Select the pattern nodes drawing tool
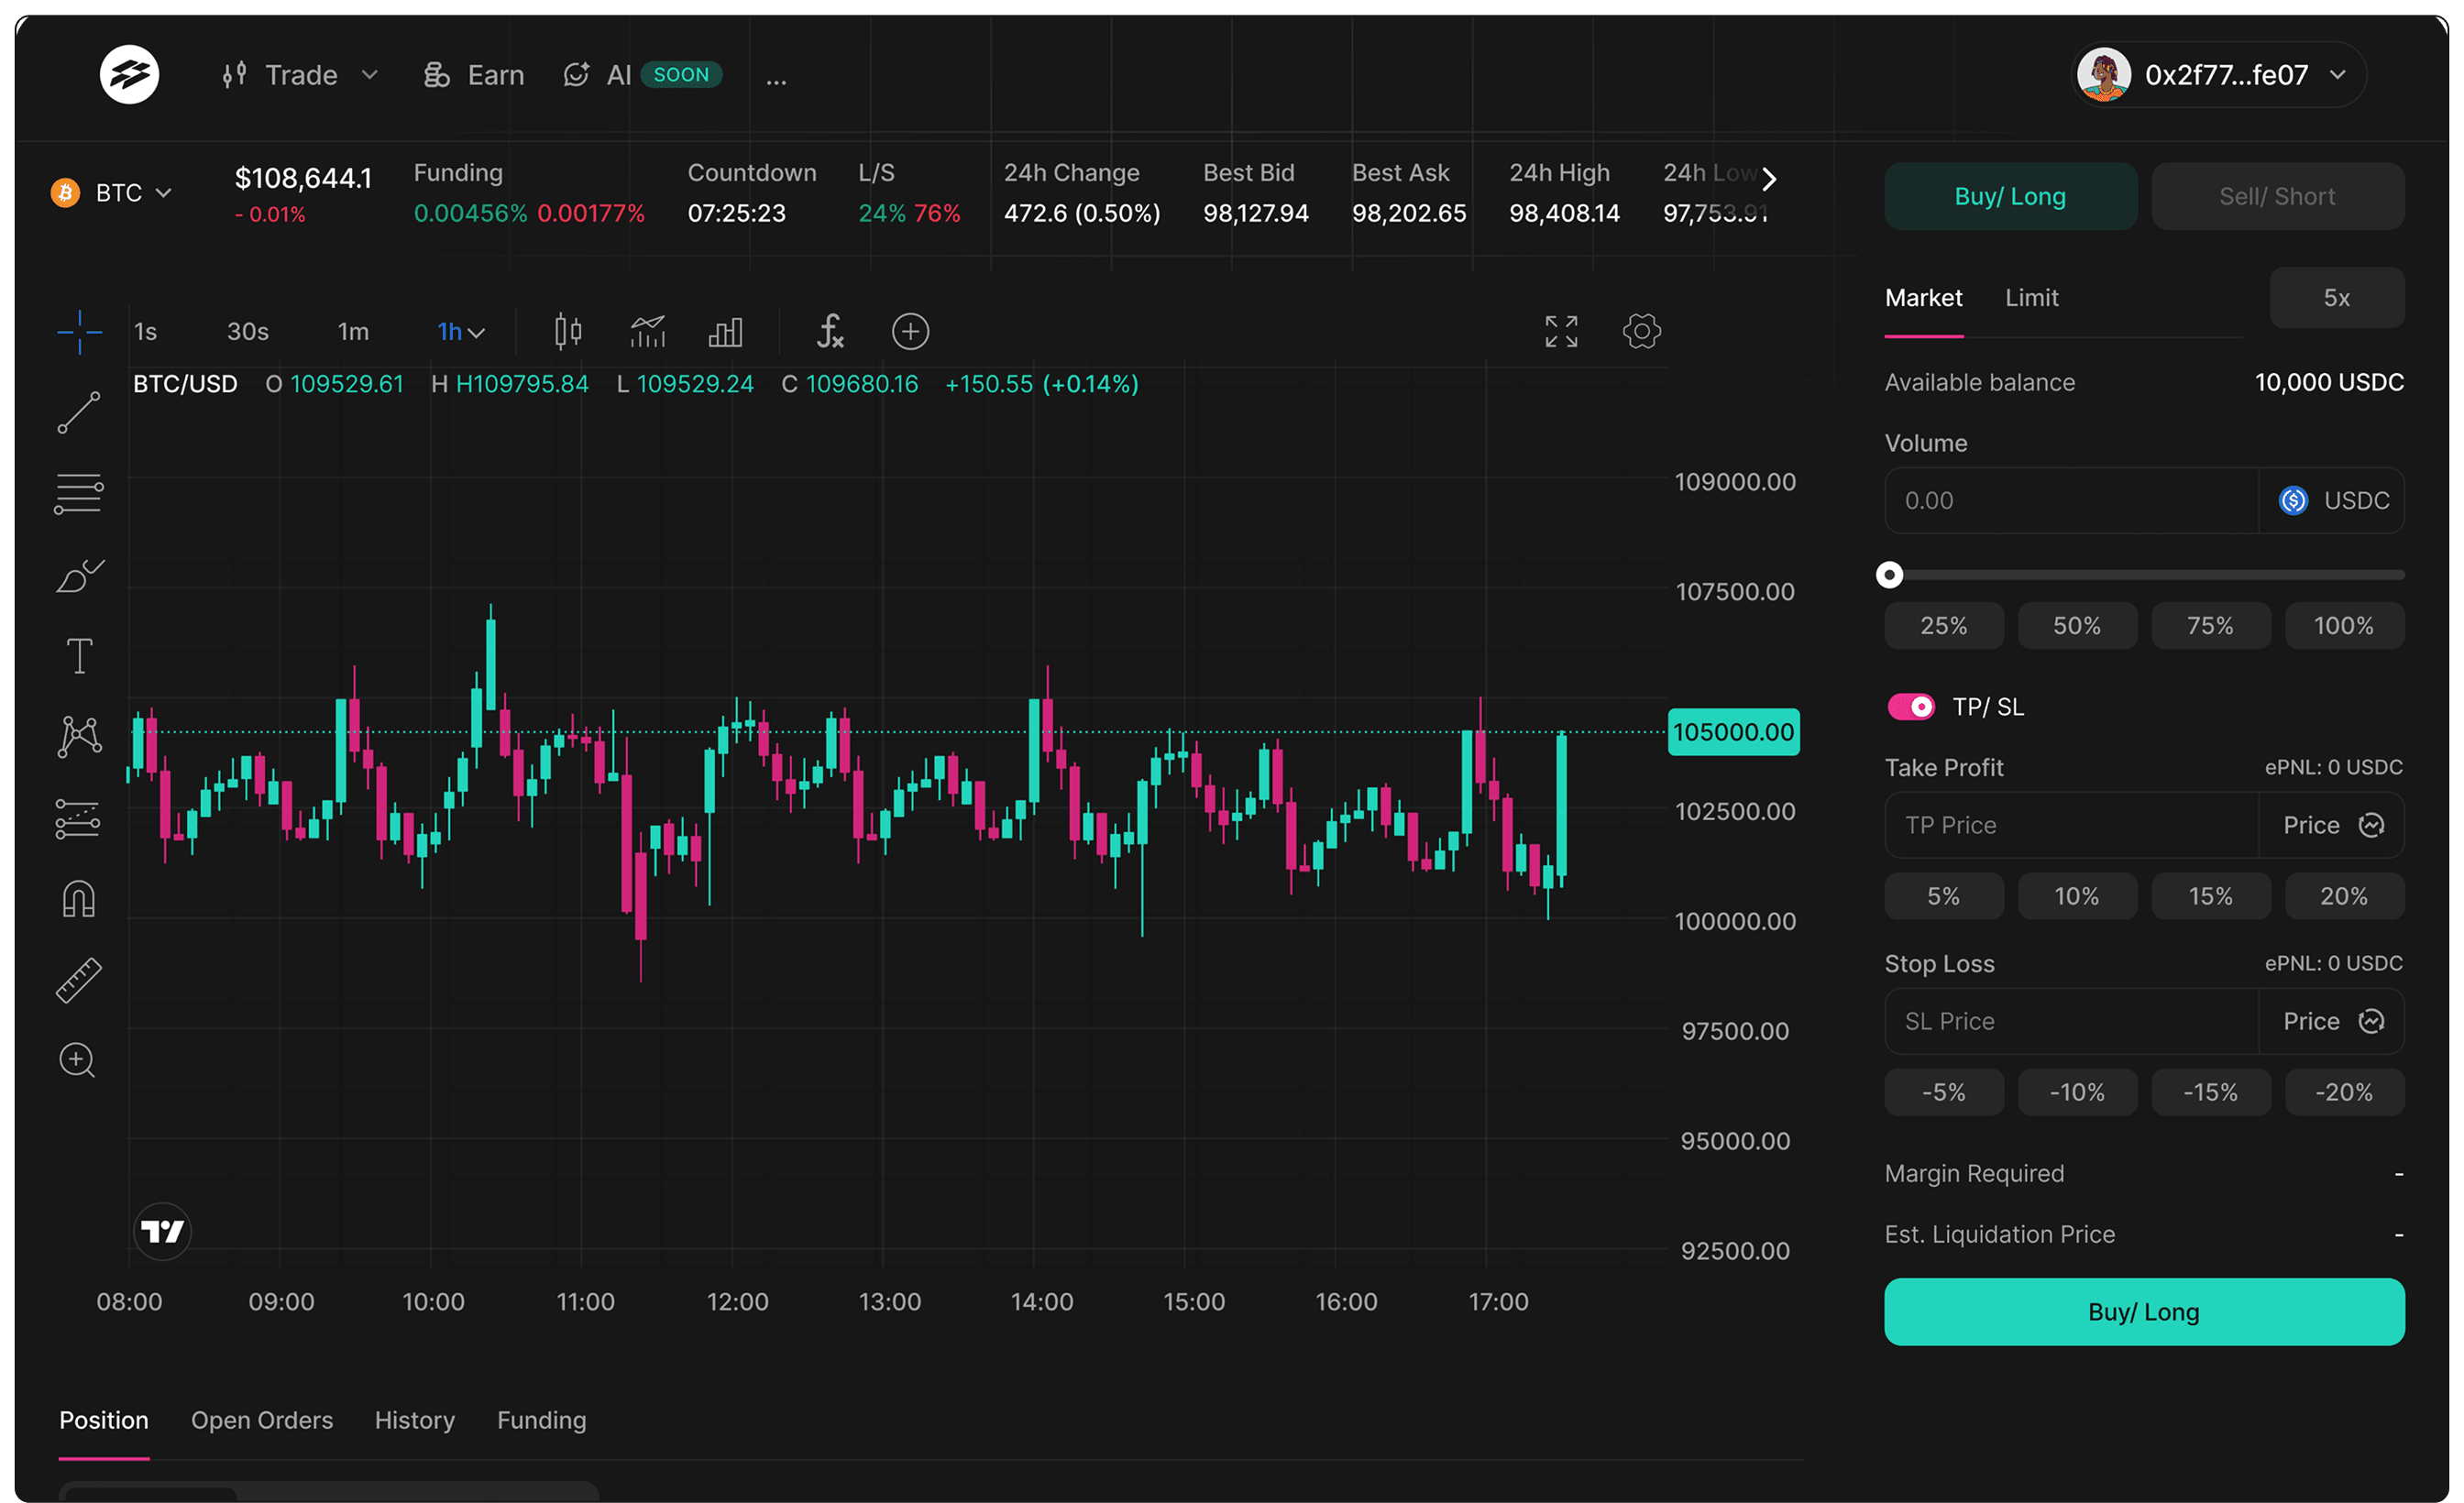The height and width of the screenshot is (1503, 2464). coord(79,737)
